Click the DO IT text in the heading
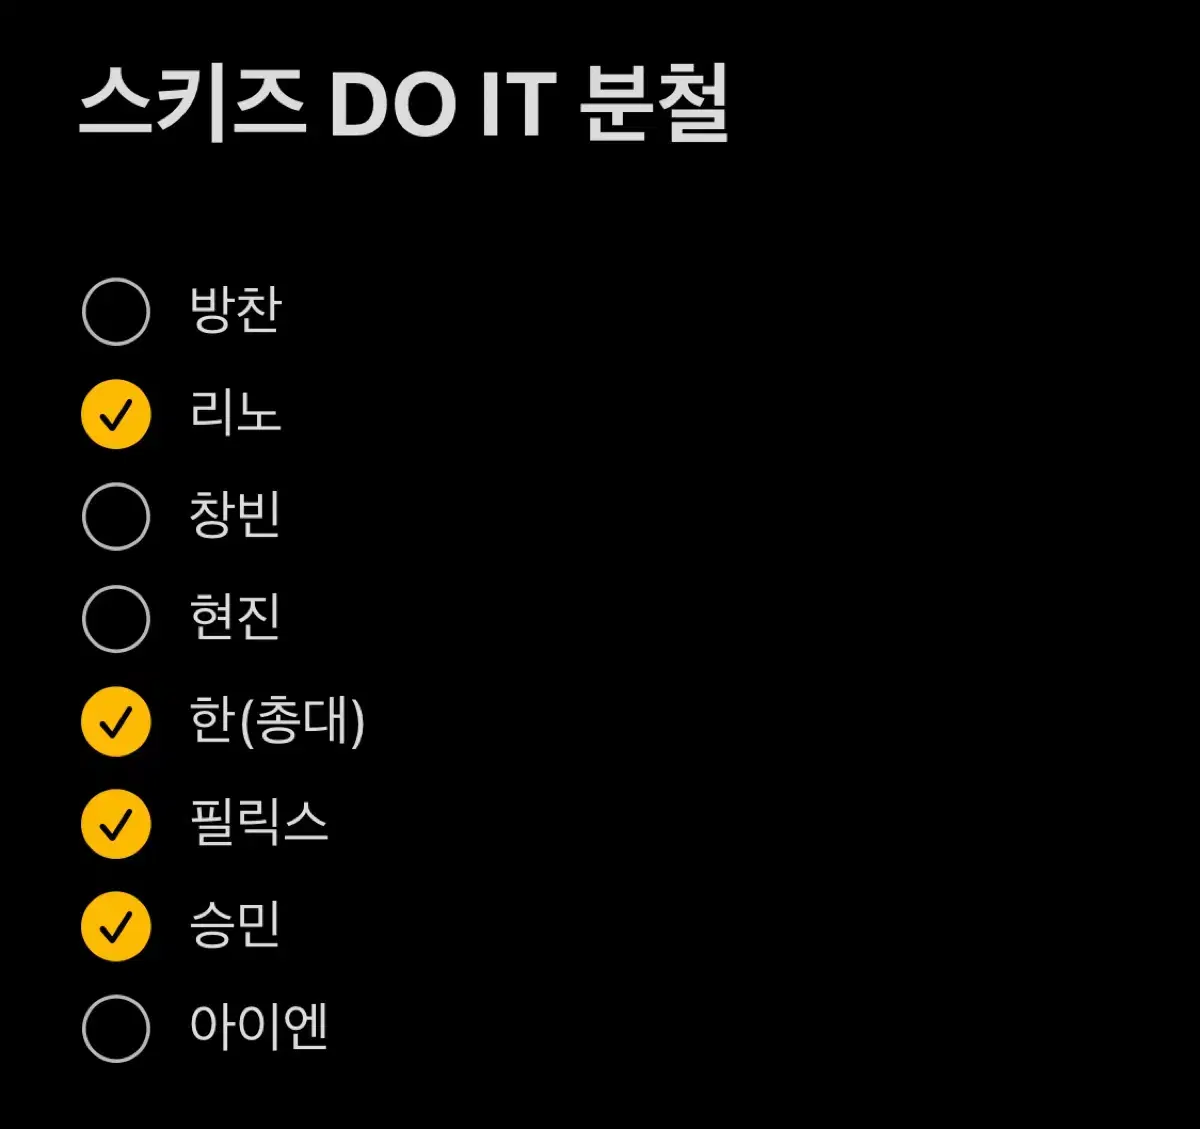 click(442, 104)
